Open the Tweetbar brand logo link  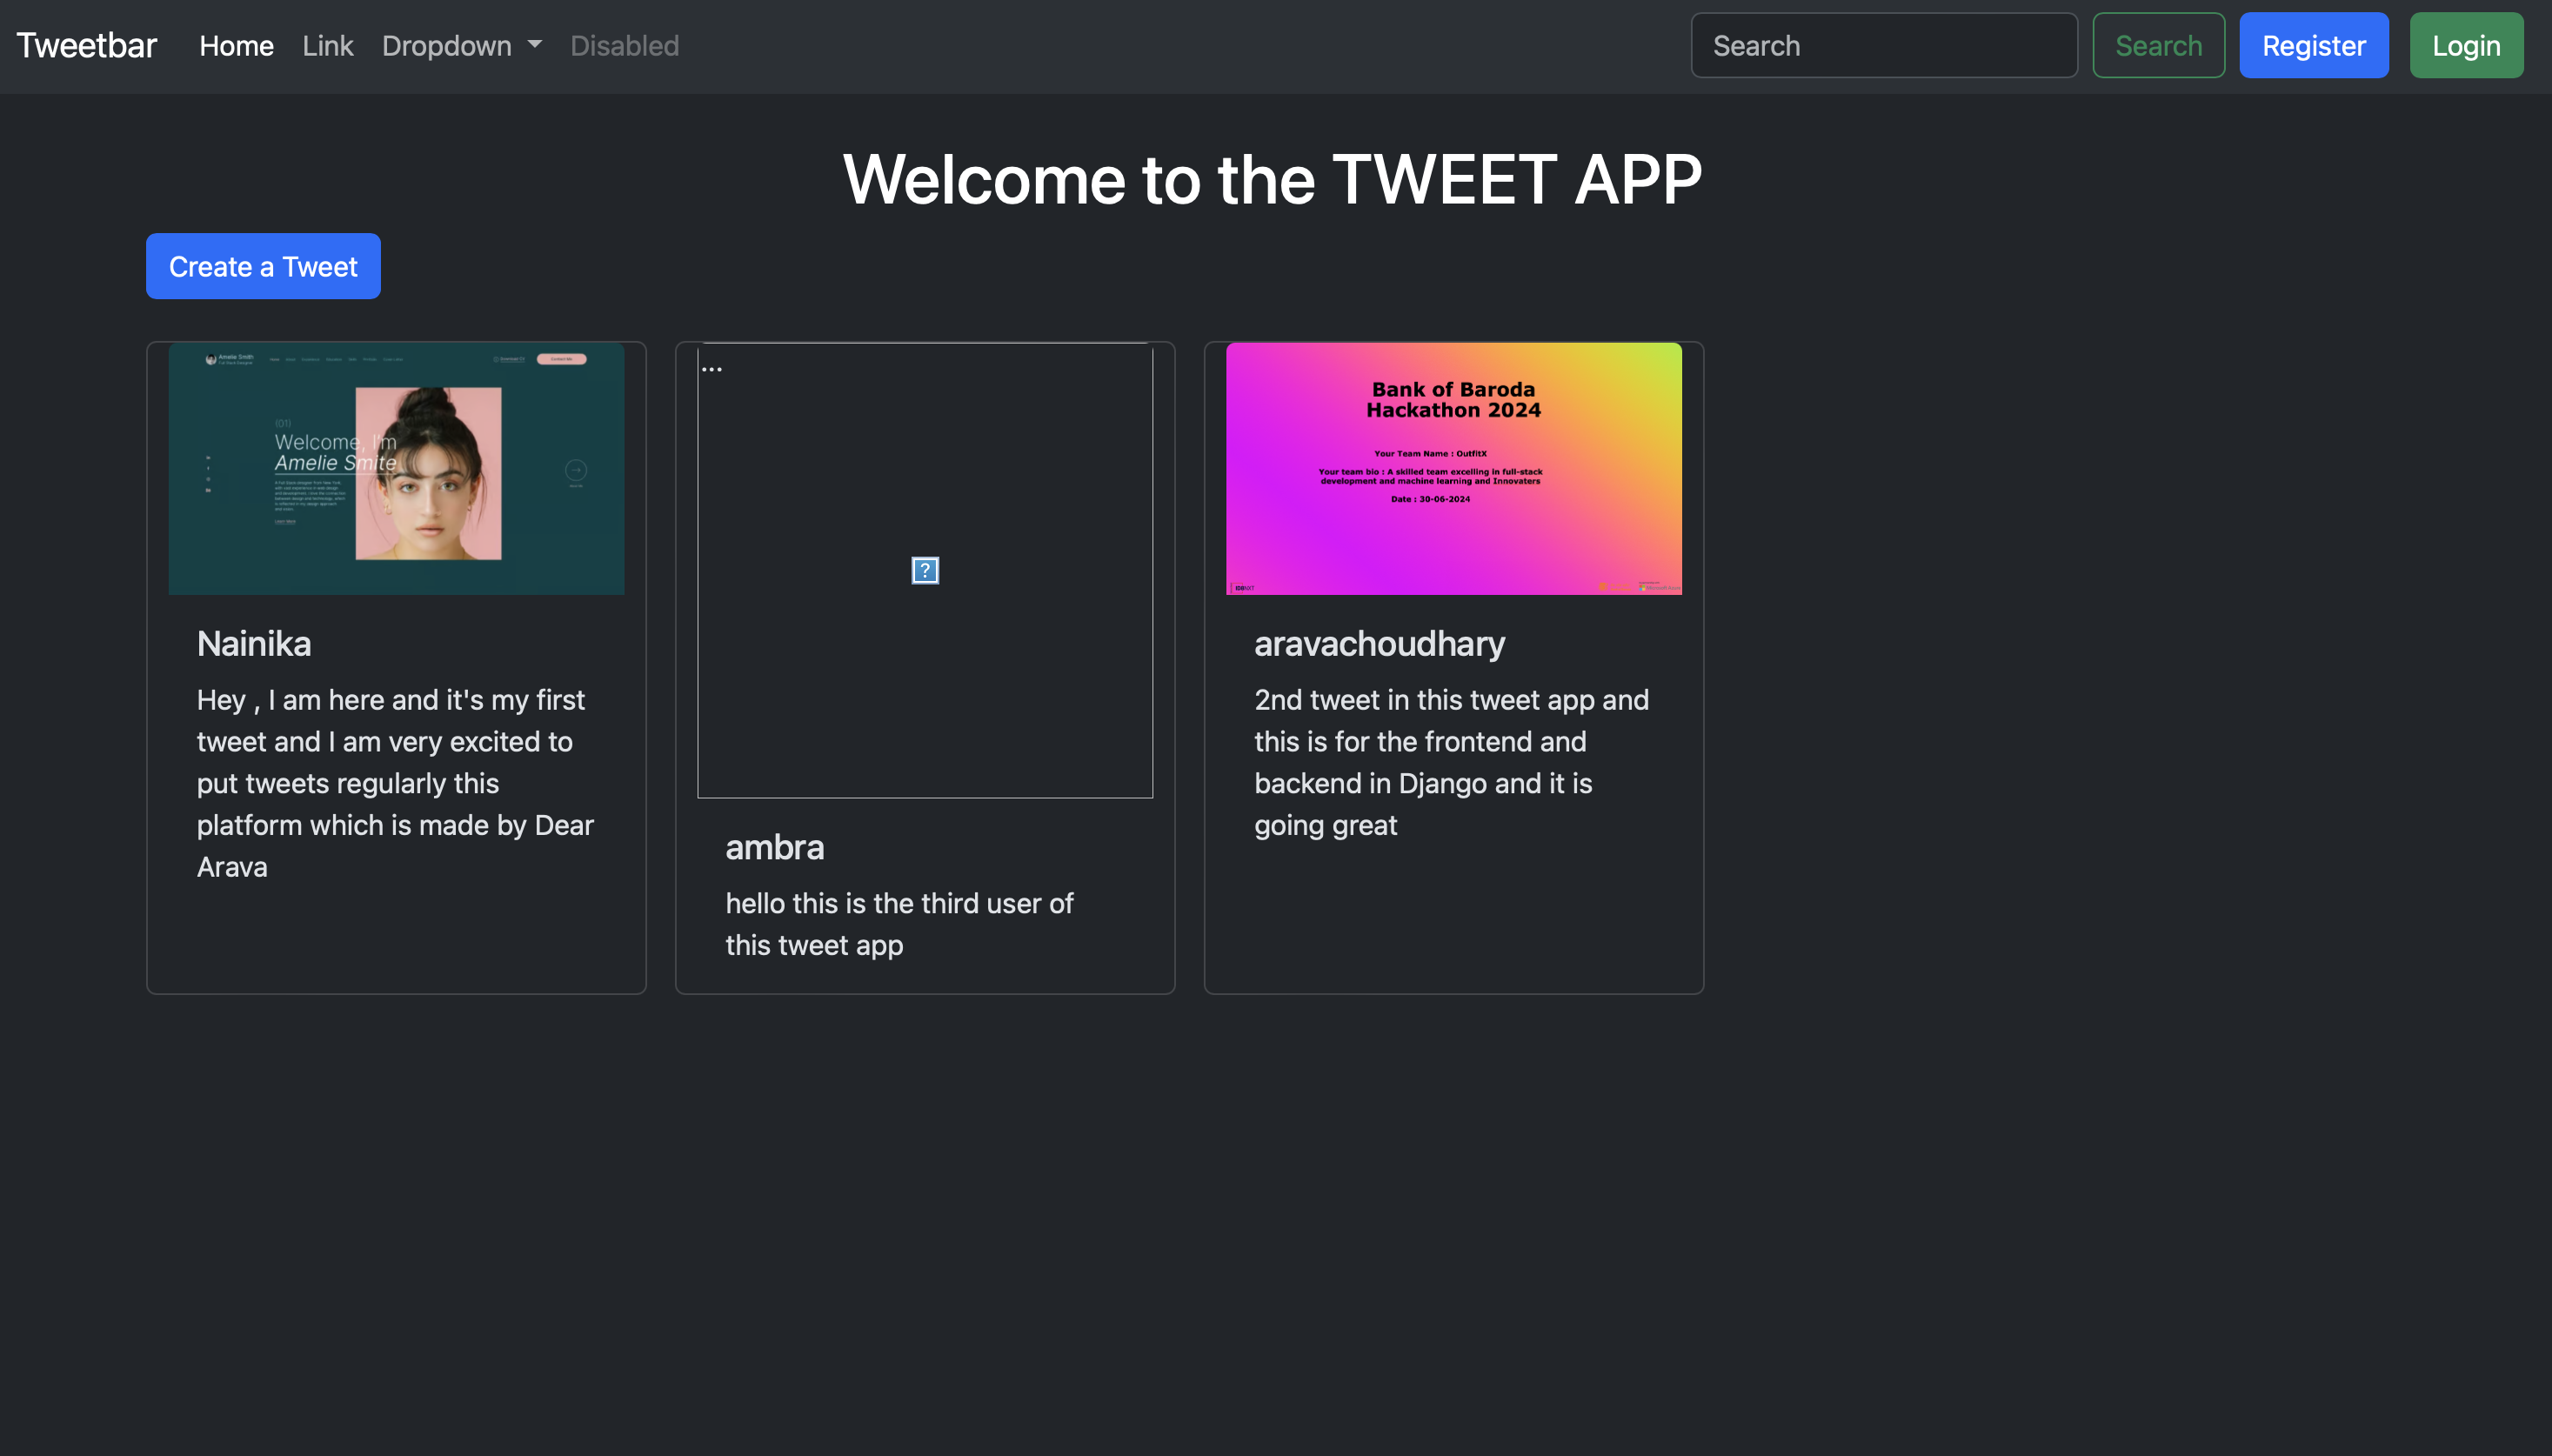(86, 45)
